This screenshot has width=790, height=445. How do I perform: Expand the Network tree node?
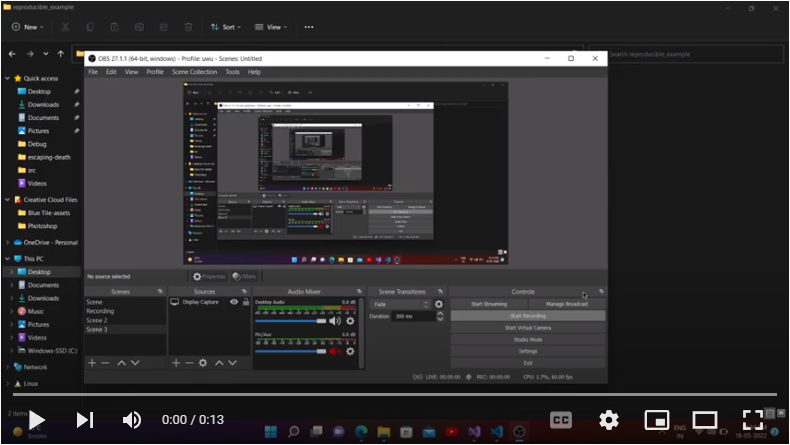click(8, 367)
